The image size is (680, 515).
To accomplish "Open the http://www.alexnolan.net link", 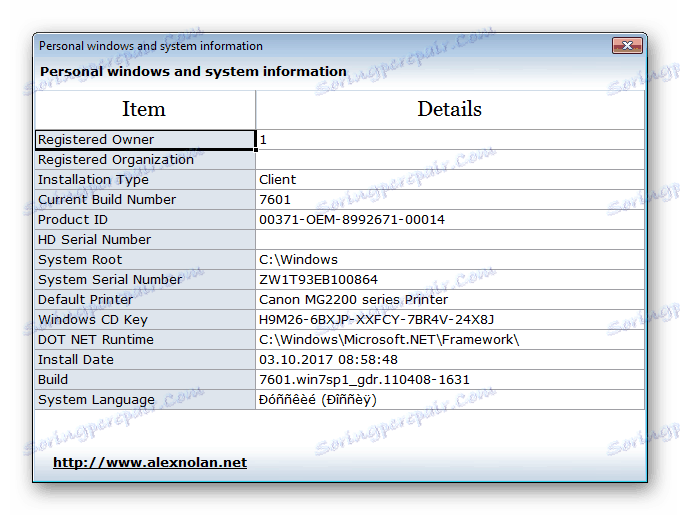I will coord(150,463).
